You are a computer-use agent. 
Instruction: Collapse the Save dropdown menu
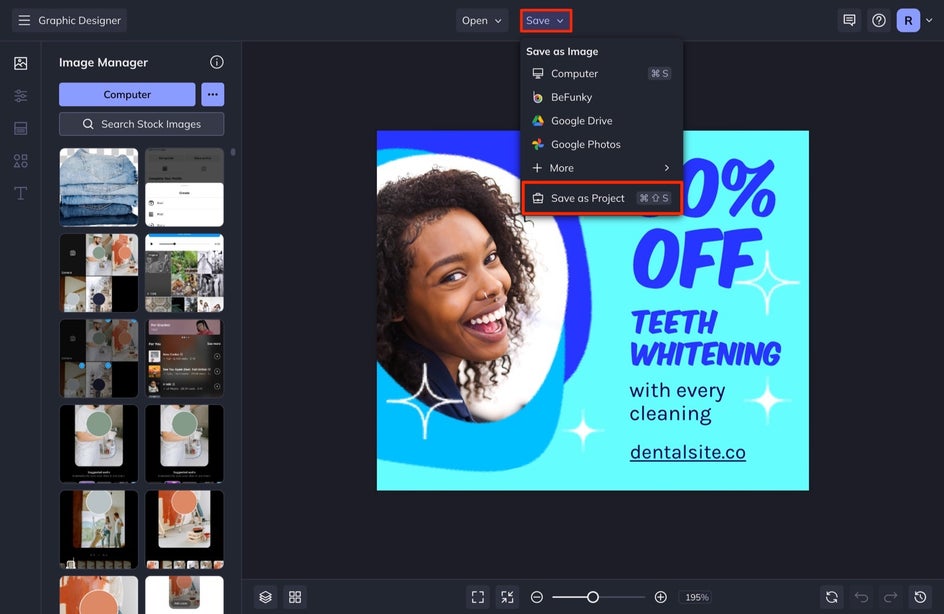545,20
